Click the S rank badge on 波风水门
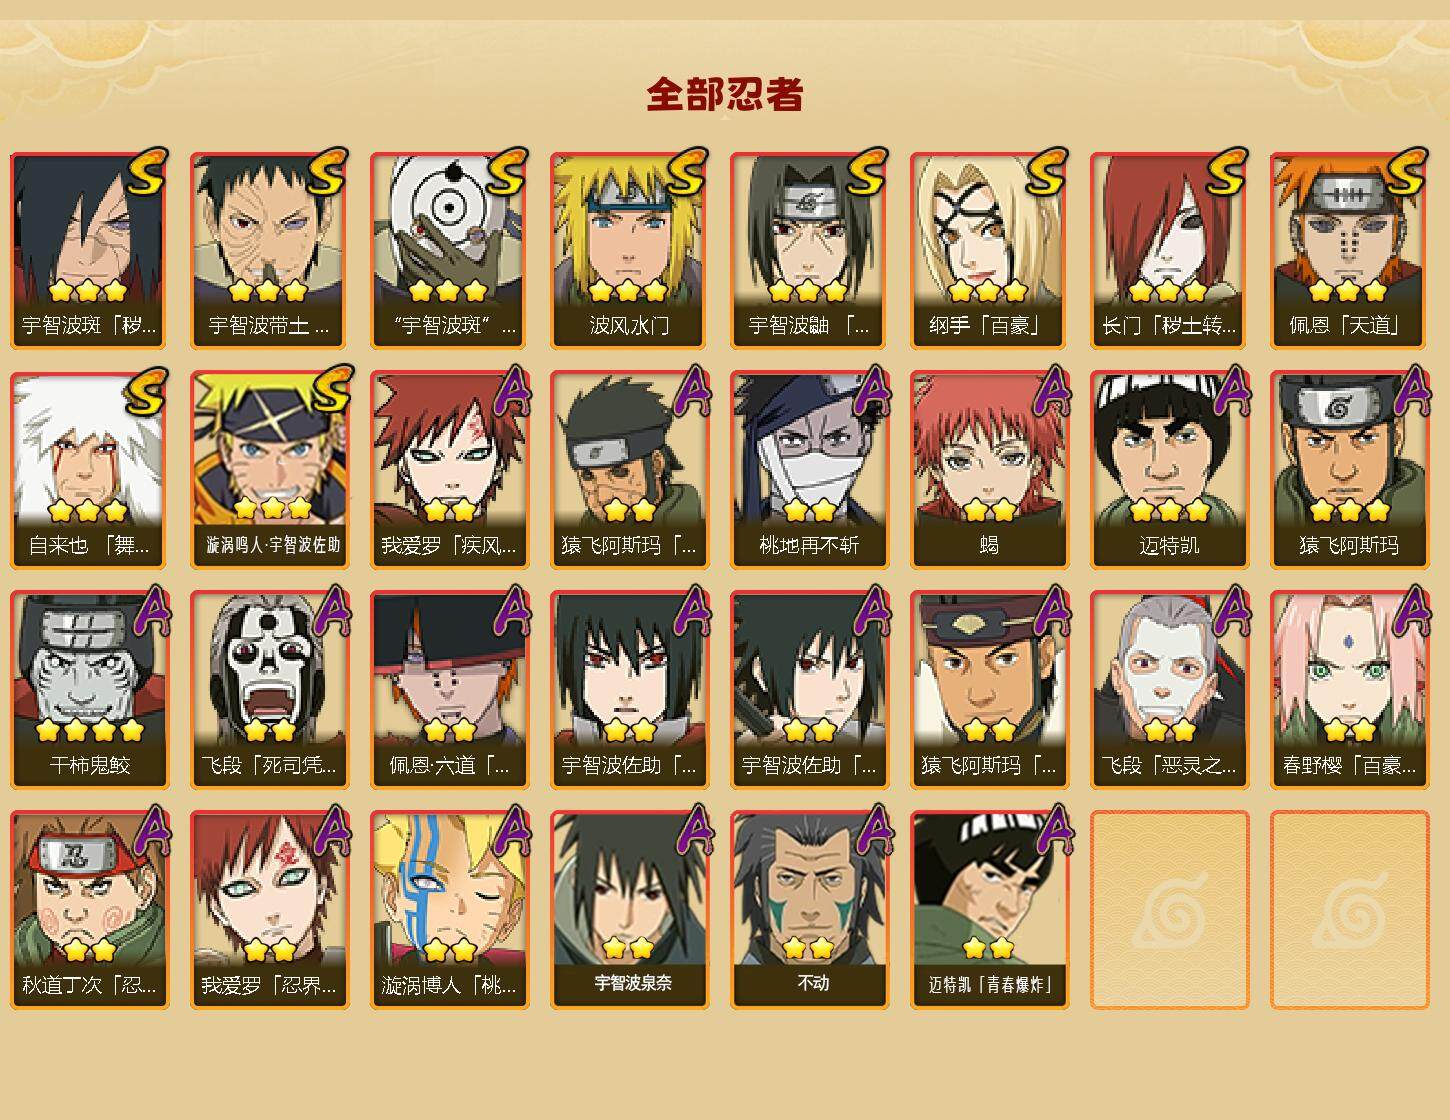The image size is (1450, 1120). coord(687,171)
